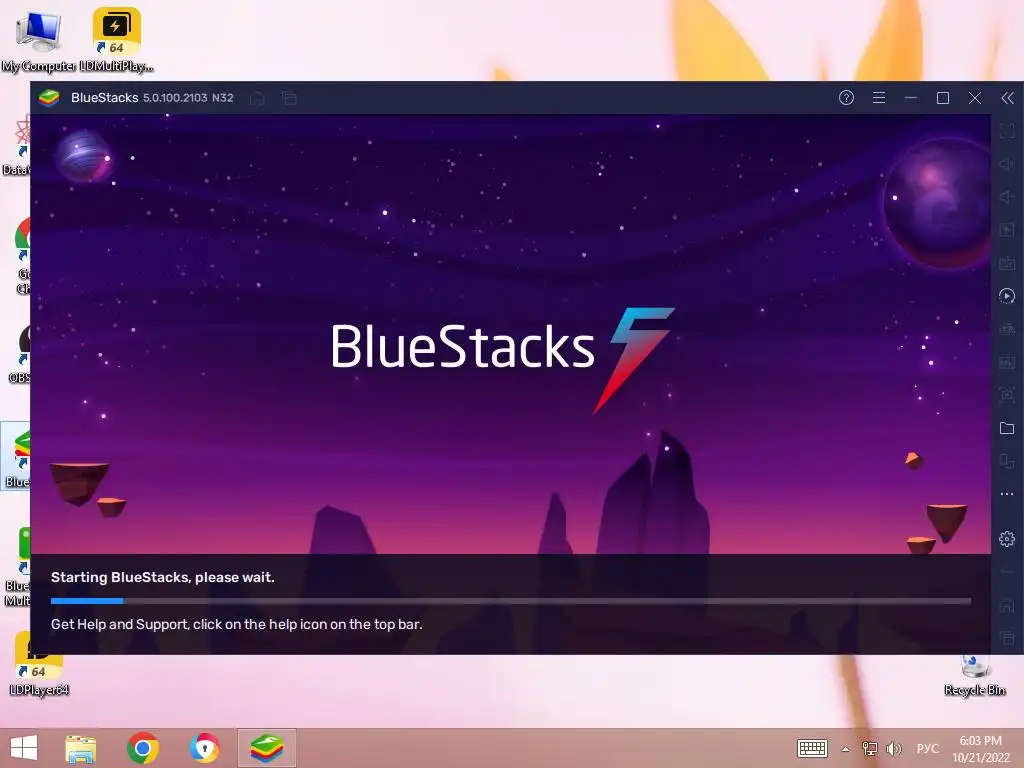Open the macro recorder play icon
Viewport: 1024px width, 768px height.
click(1007, 296)
